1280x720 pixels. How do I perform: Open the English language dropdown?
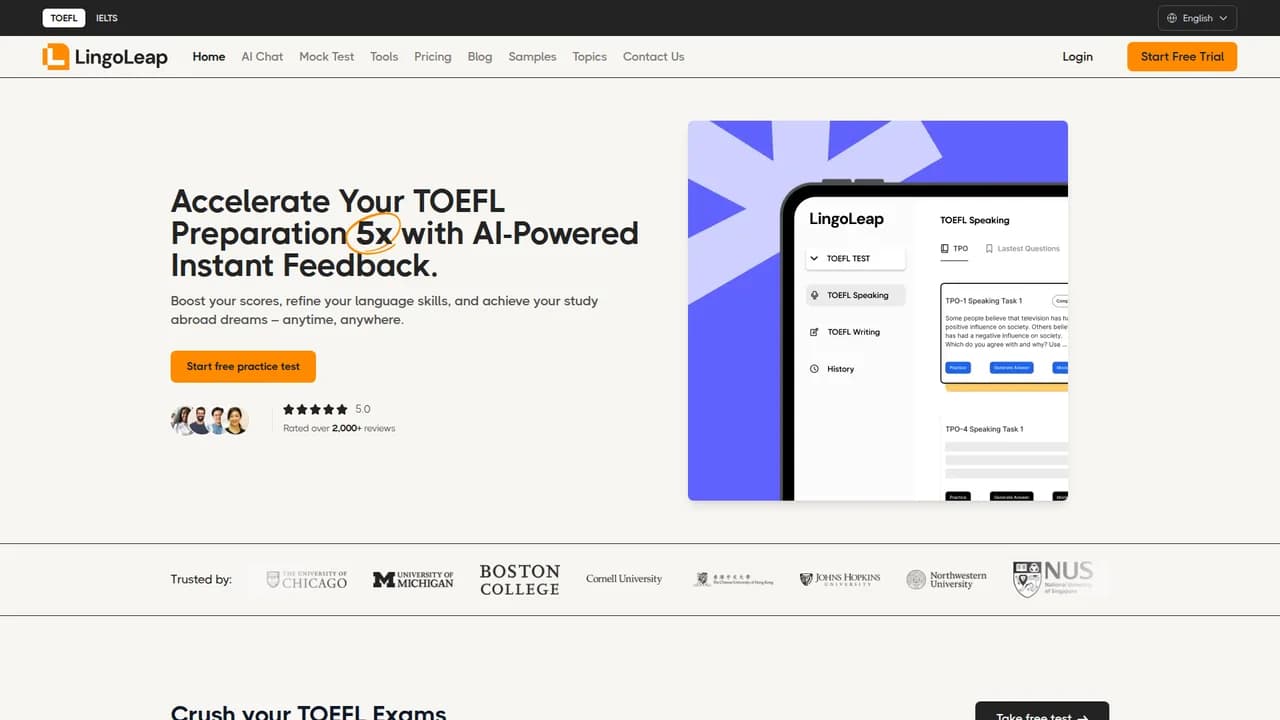pos(1197,18)
